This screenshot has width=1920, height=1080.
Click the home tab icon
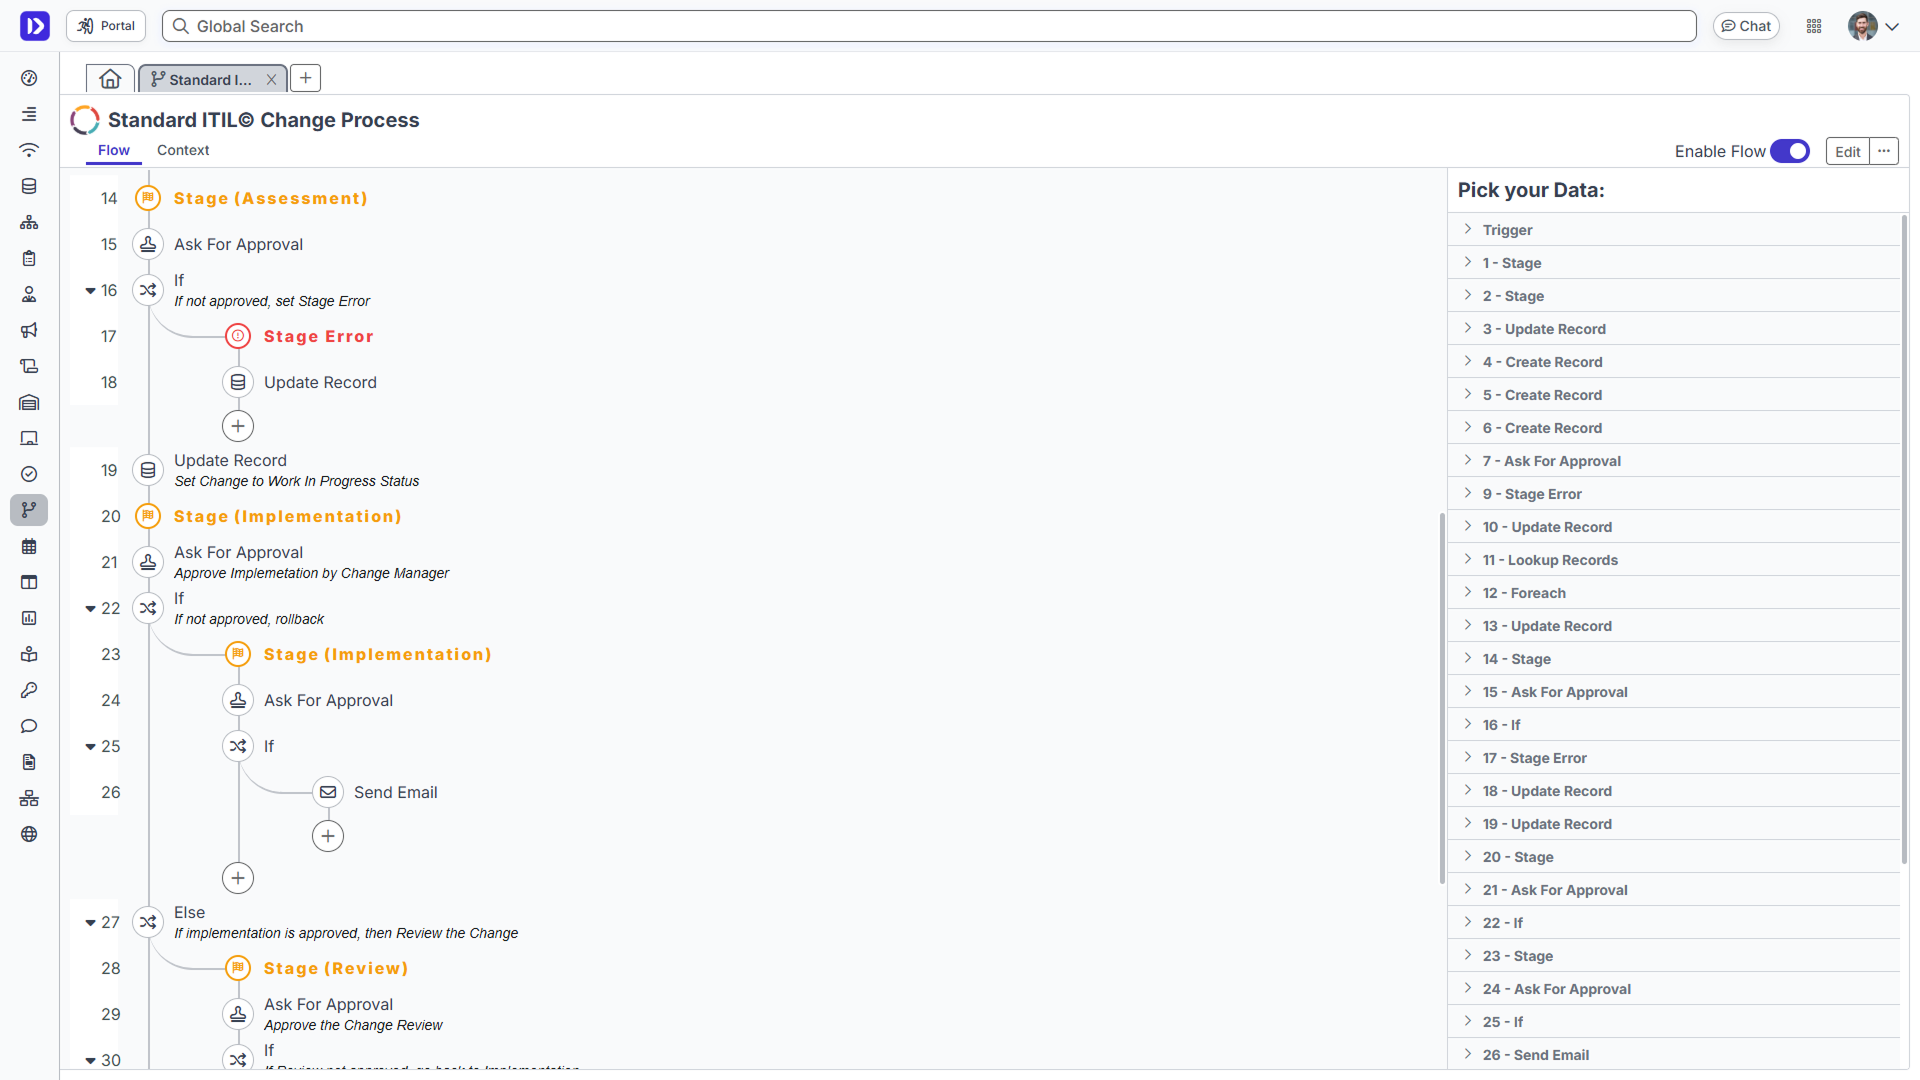point(110,79)
